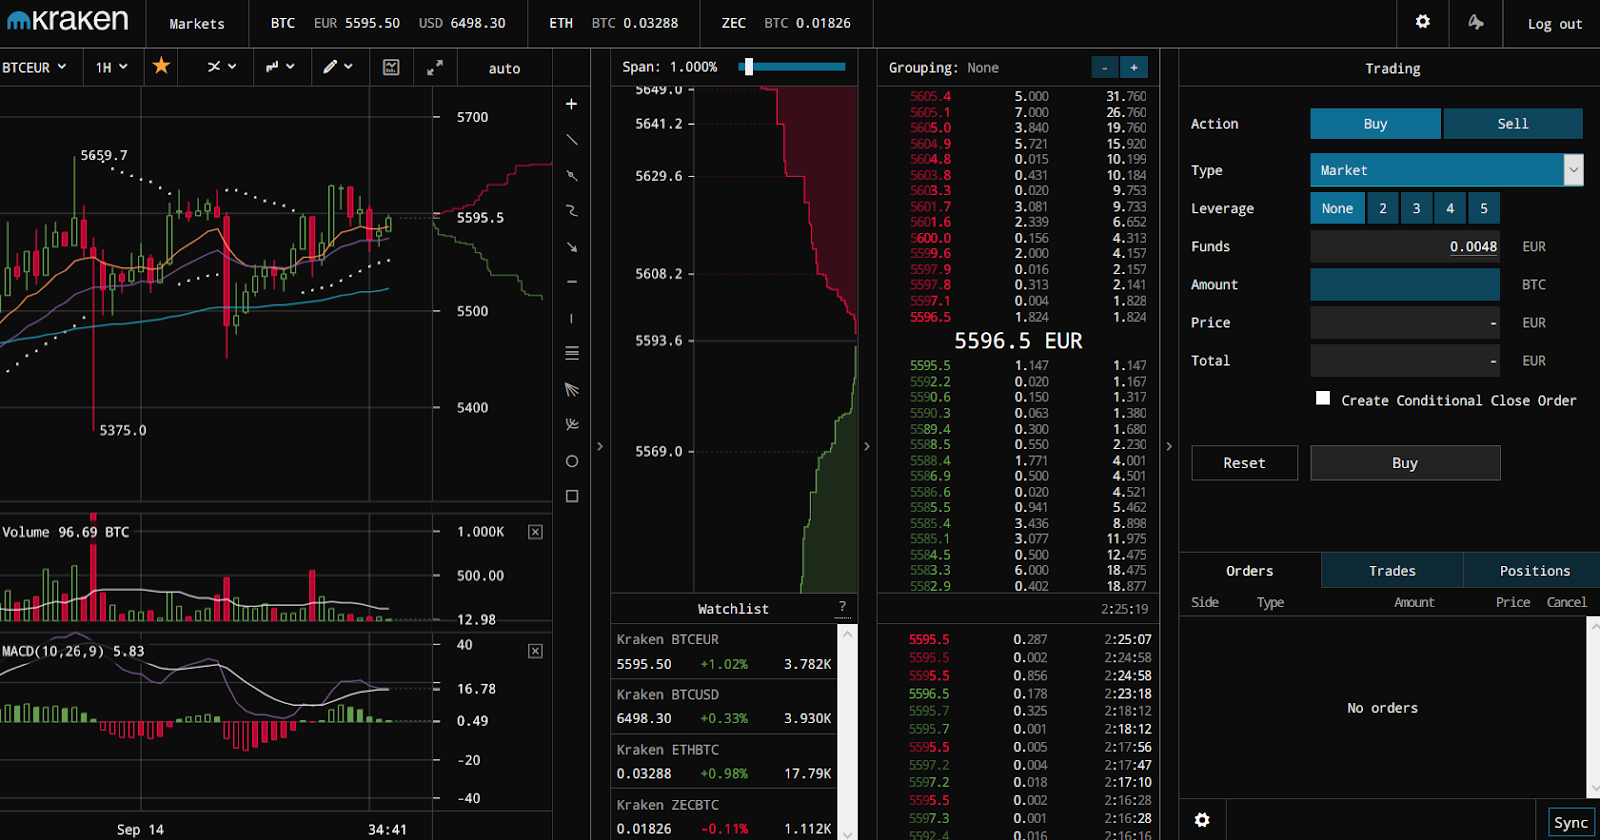Select the line-with-point ray tool

pyautogui.click(x=571, y=176)
